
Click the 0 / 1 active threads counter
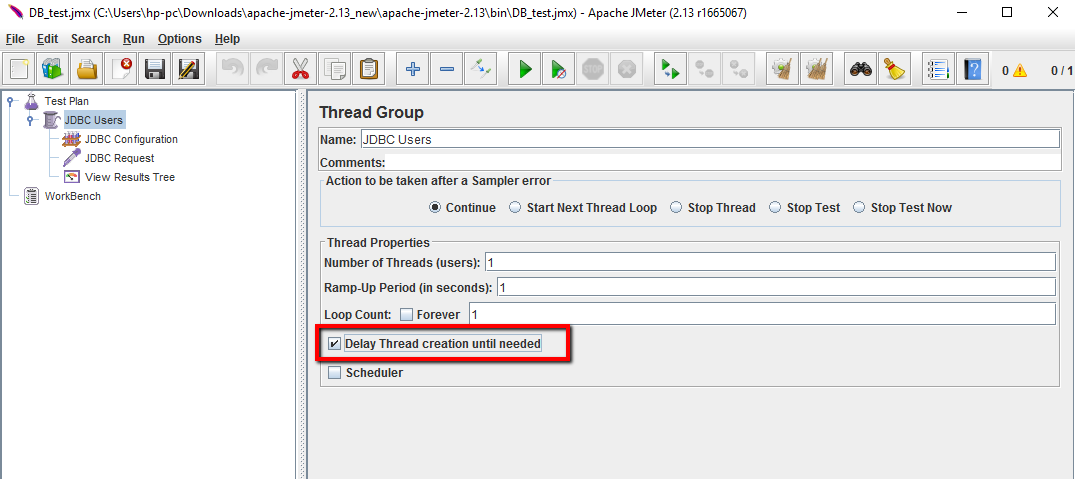click(1062, 70)
